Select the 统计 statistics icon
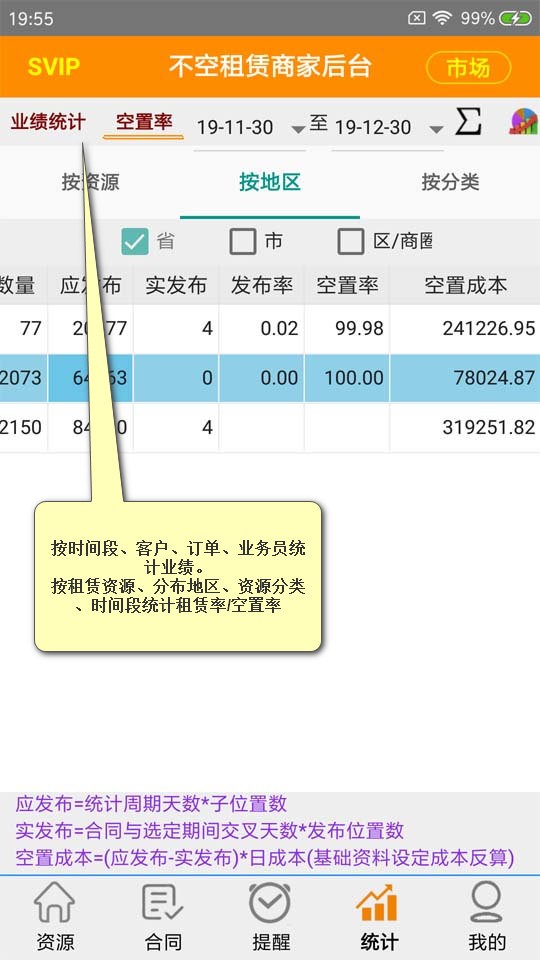Image resolution: width=540 pixels, height=960 pixels. pos(378,902)
